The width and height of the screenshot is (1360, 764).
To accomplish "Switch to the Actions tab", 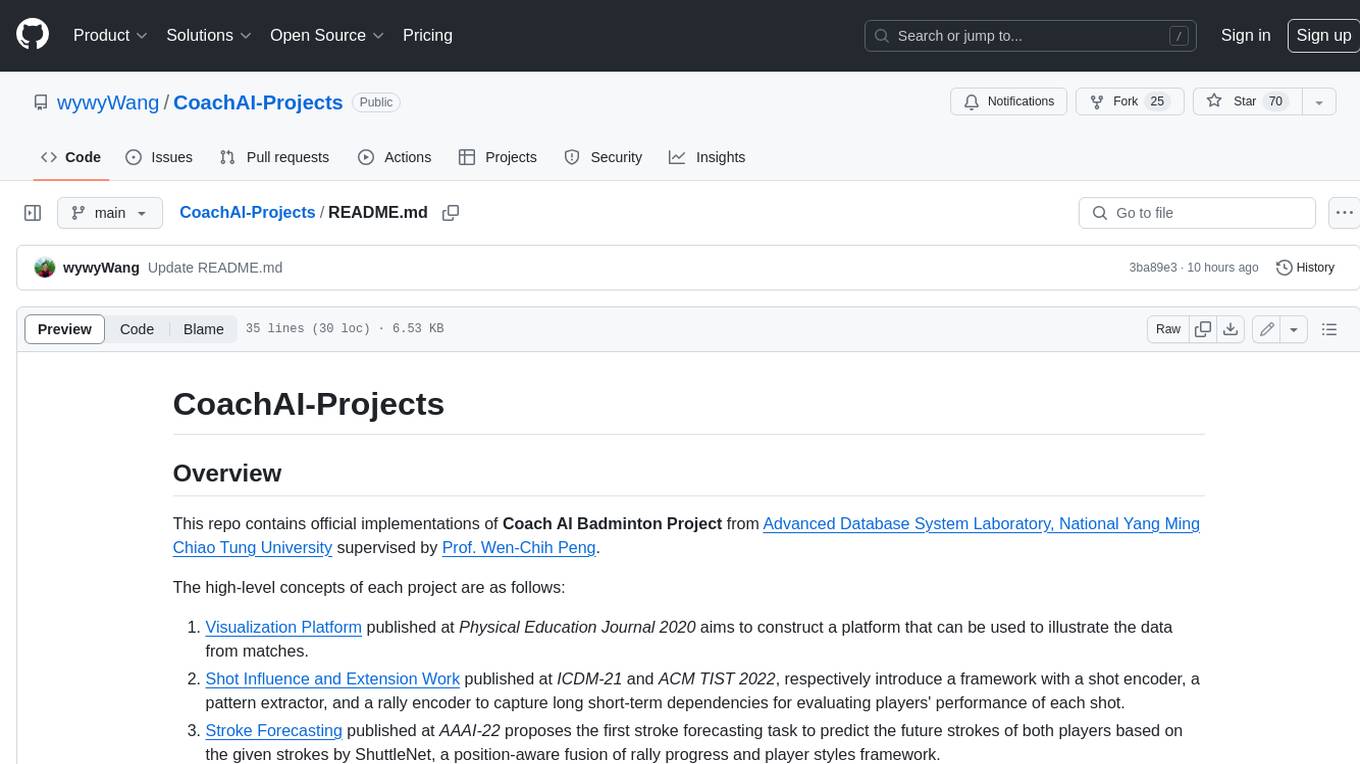I will (x=395, y=157).
